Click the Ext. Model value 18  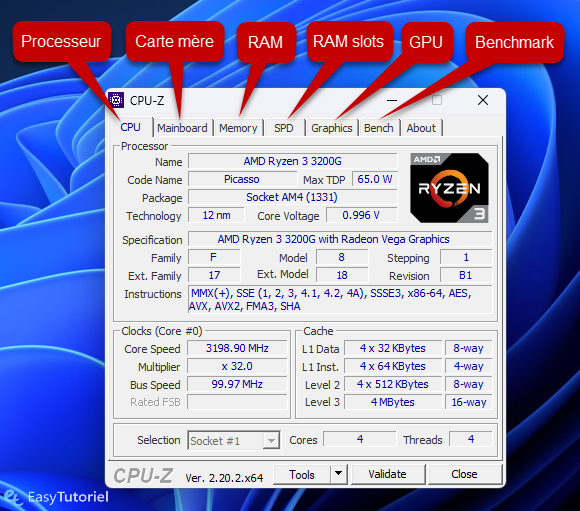[x=342, y=275]
